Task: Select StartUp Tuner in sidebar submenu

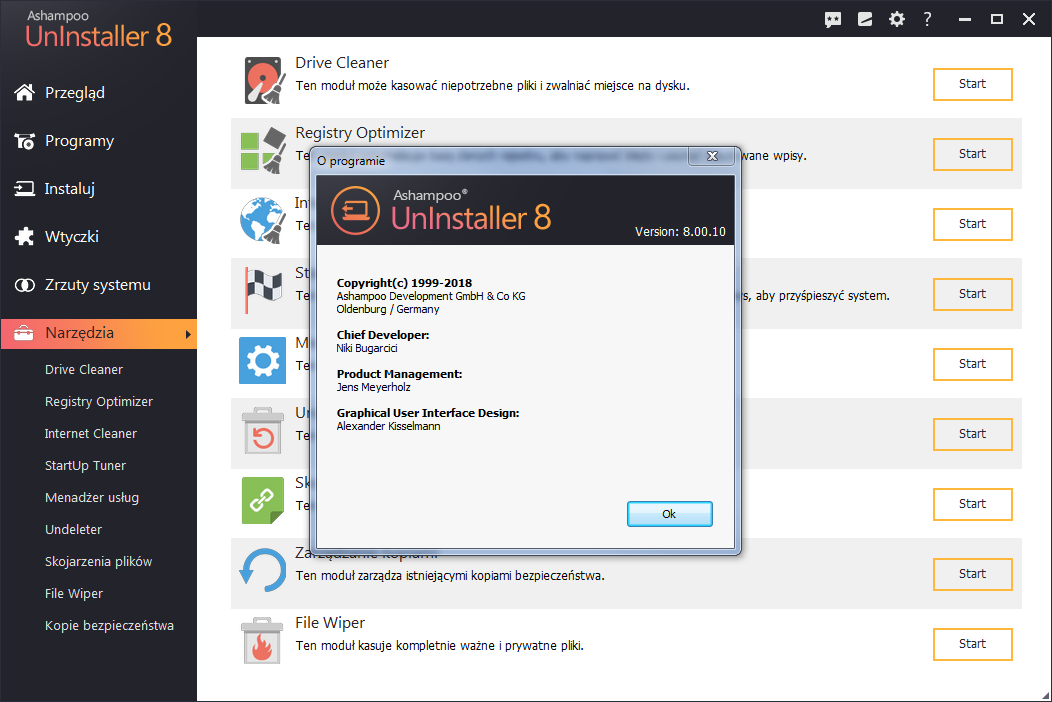Action: point(85,466)
